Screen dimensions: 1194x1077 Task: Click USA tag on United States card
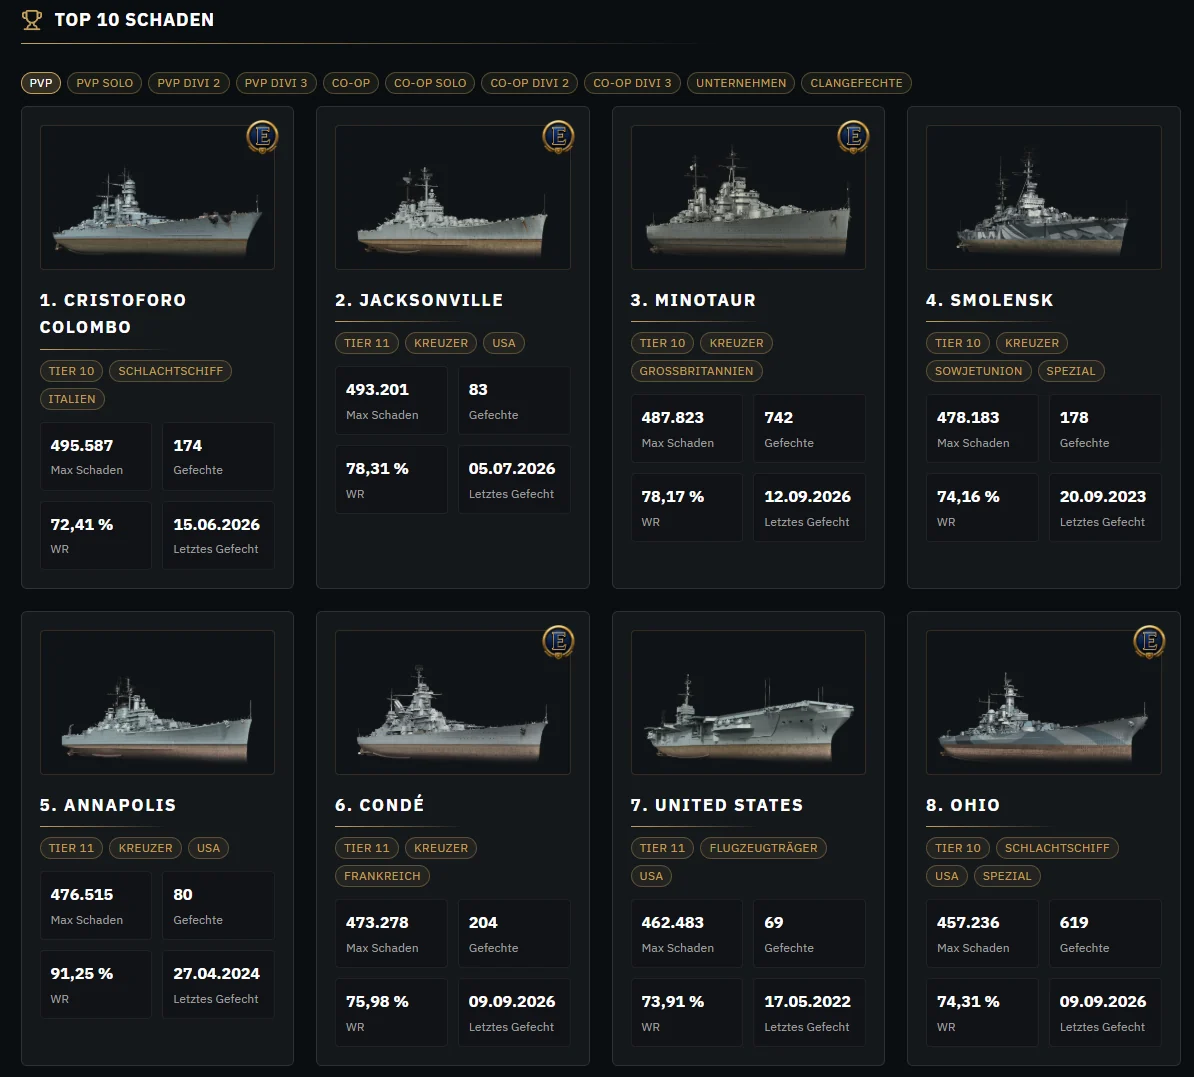(x=651, y=876)
